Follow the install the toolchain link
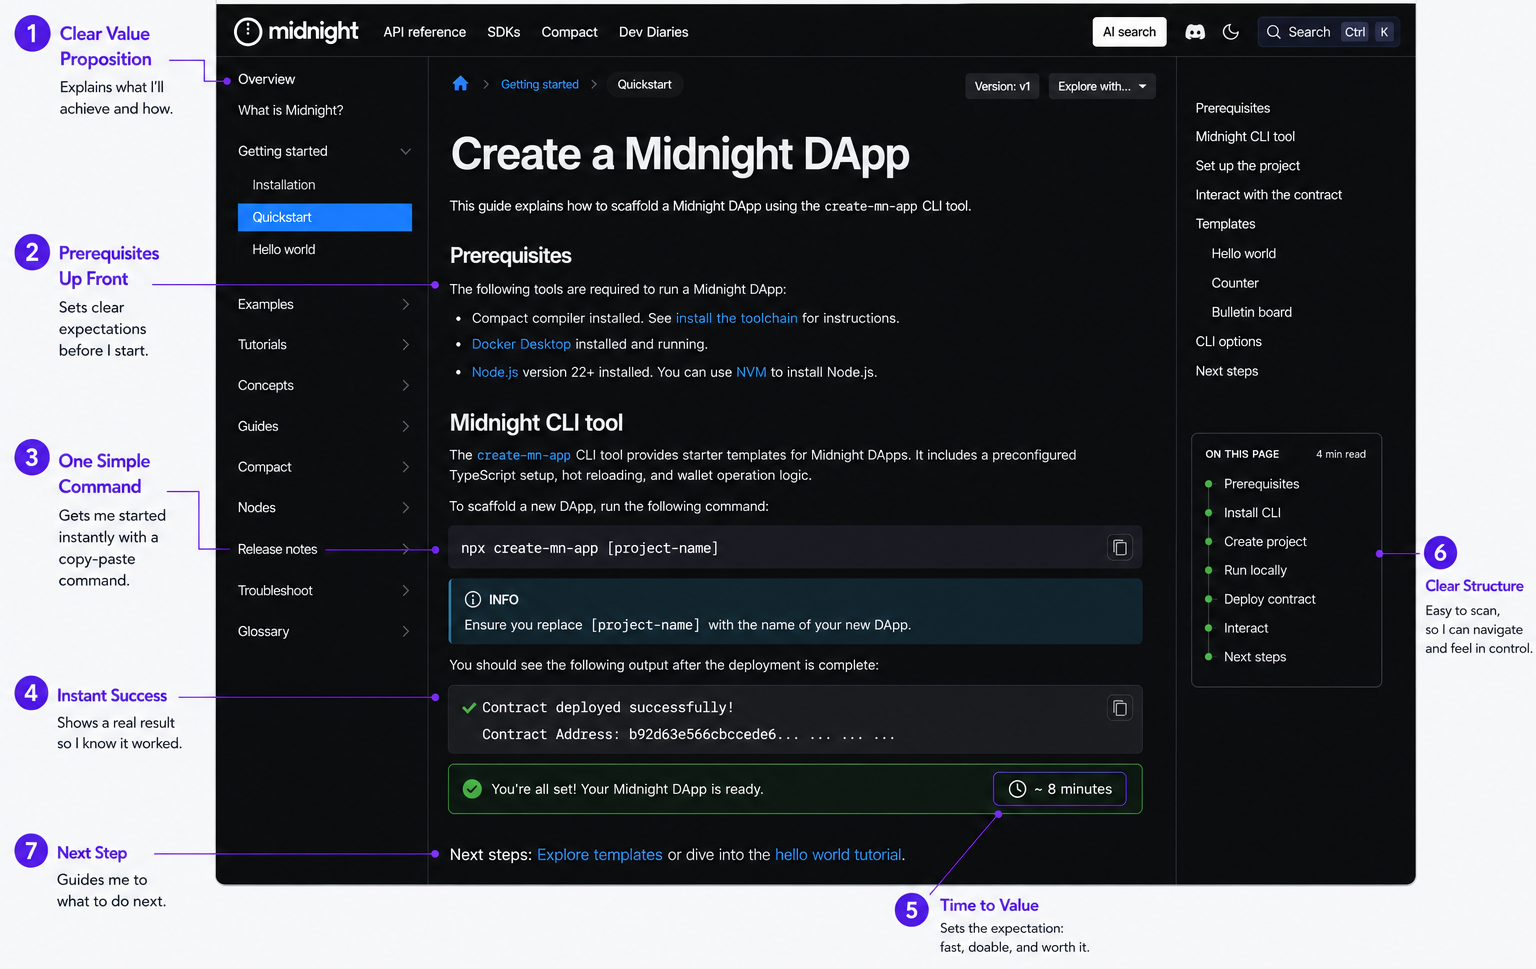This screenshot has width=1536, height=969. (x=736, y=318)
